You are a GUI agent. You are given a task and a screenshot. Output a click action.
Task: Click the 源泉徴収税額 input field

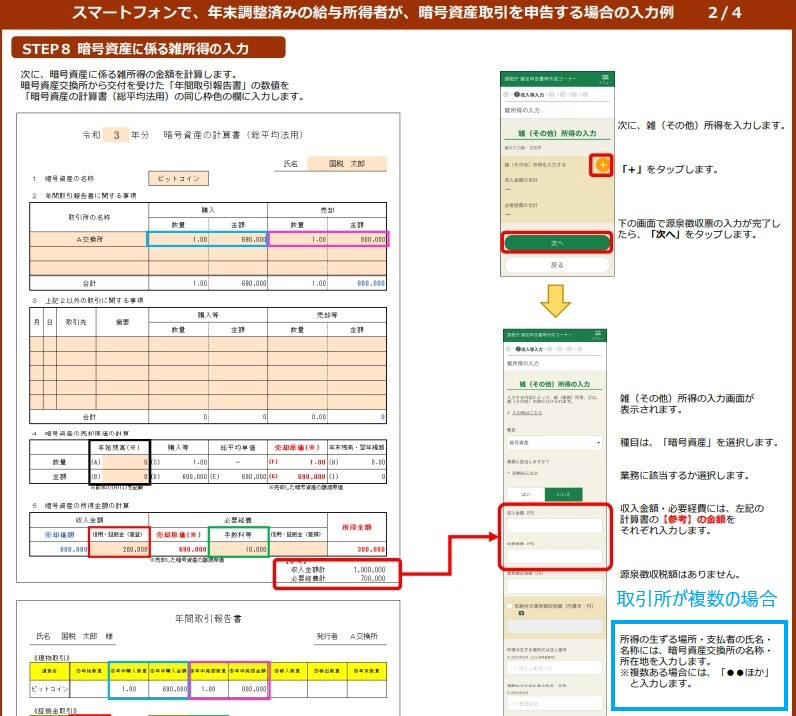click(x=554, y=586)
